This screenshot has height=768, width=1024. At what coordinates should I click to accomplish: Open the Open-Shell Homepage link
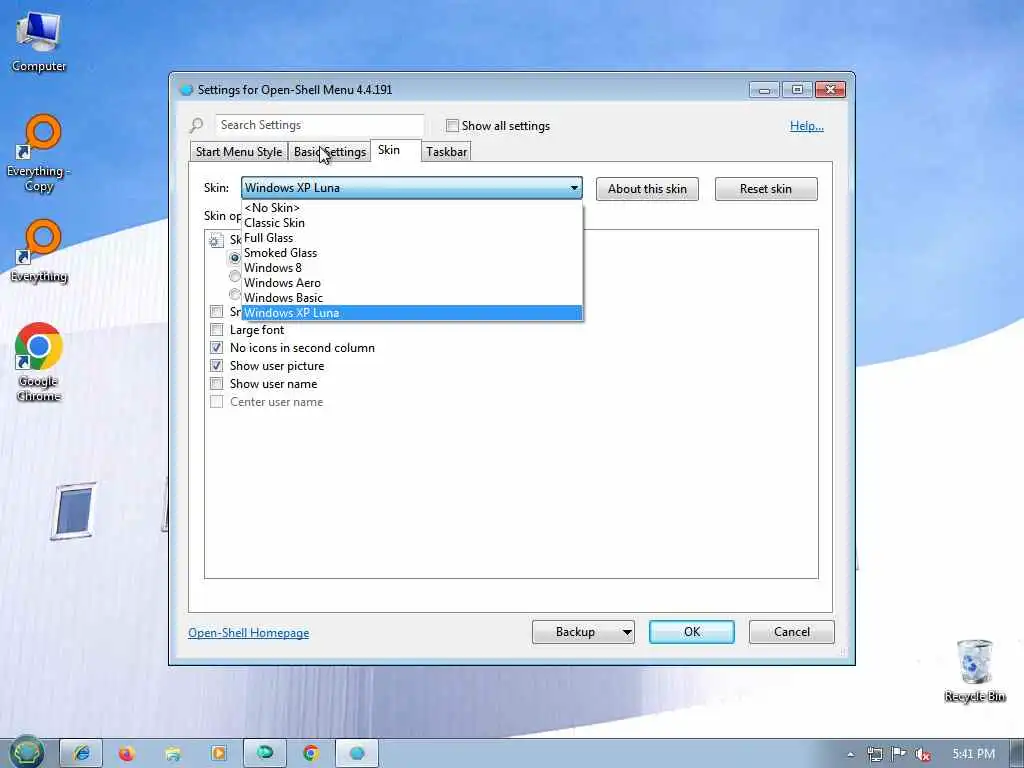click(x=248, y=633)
